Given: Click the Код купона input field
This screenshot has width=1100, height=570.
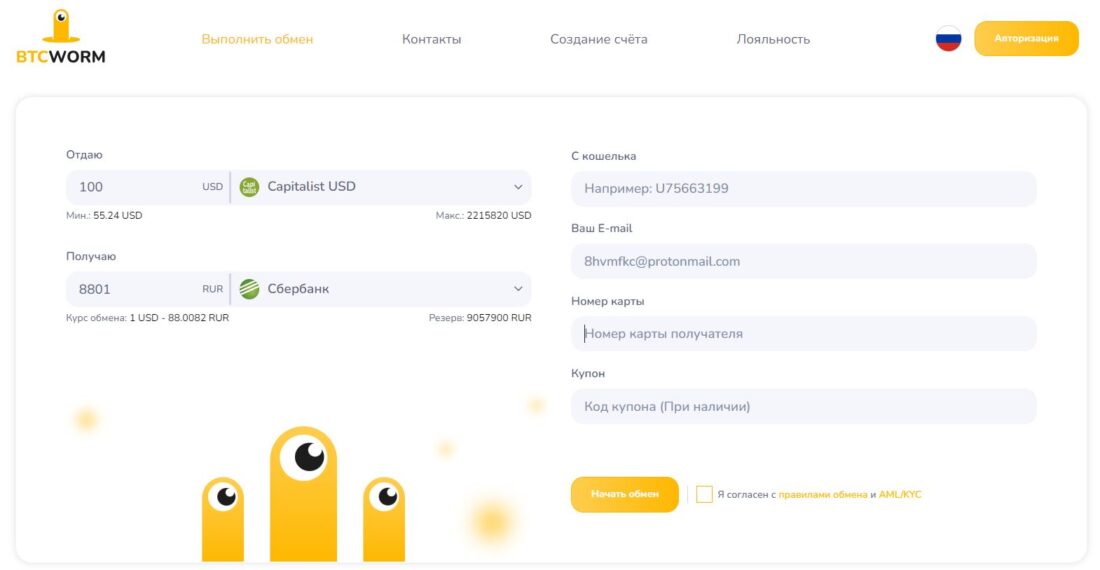Looking at the screenshot, I should coord(803,407).
